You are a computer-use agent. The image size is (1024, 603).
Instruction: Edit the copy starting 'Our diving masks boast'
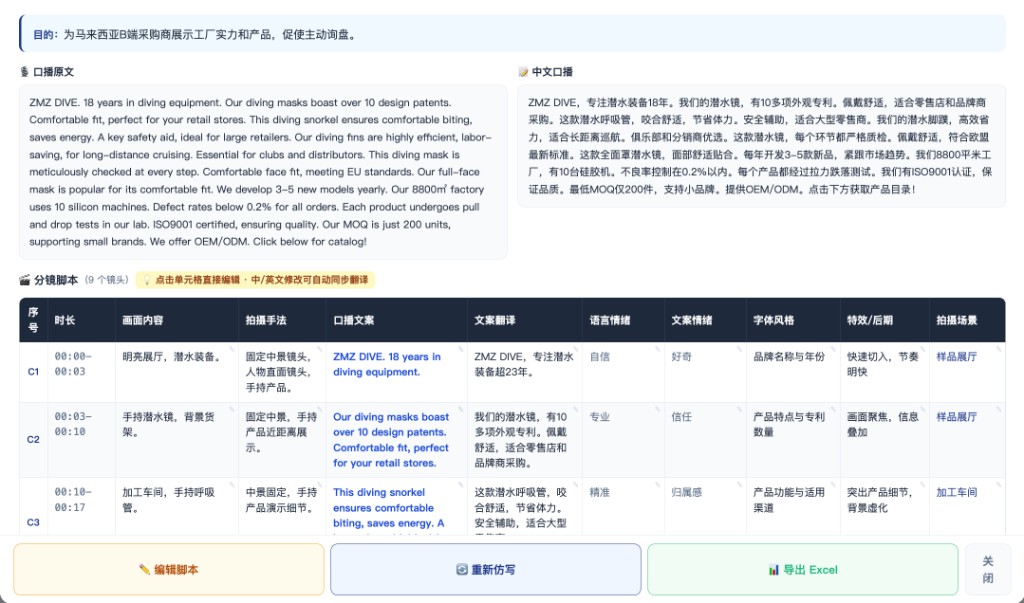[396, 440]
